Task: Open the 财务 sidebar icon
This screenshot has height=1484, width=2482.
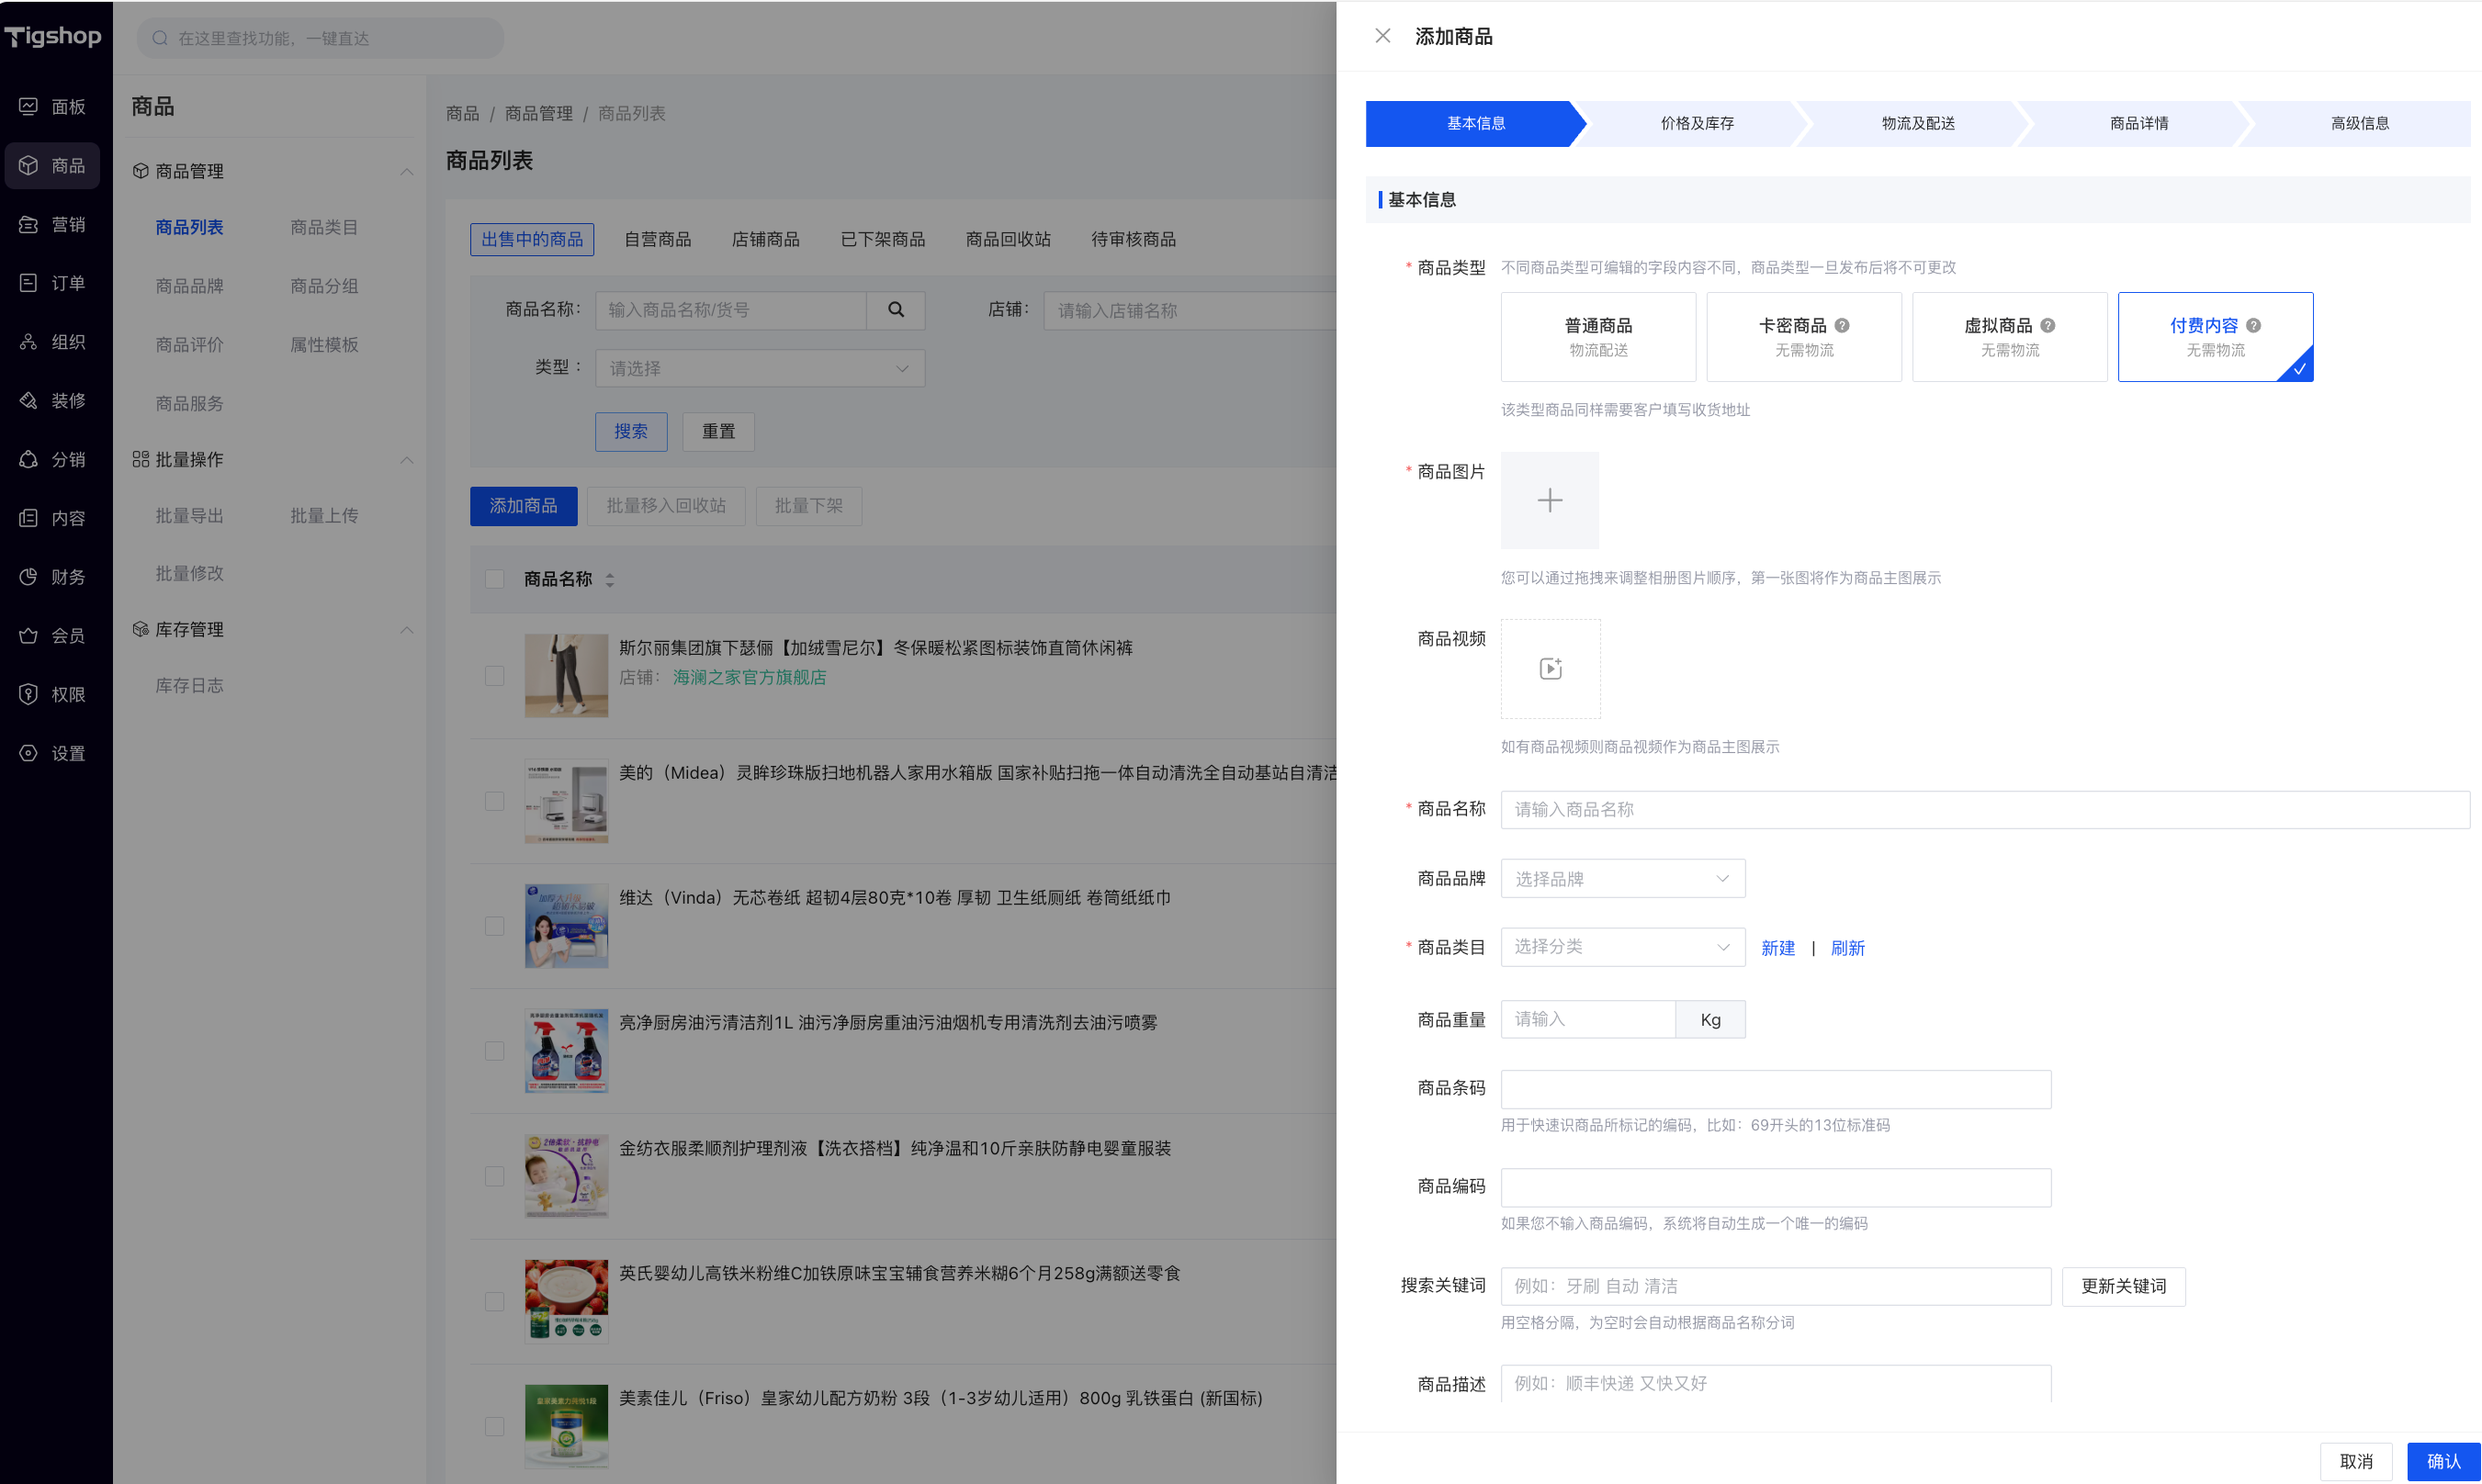Action: point(29,577)
